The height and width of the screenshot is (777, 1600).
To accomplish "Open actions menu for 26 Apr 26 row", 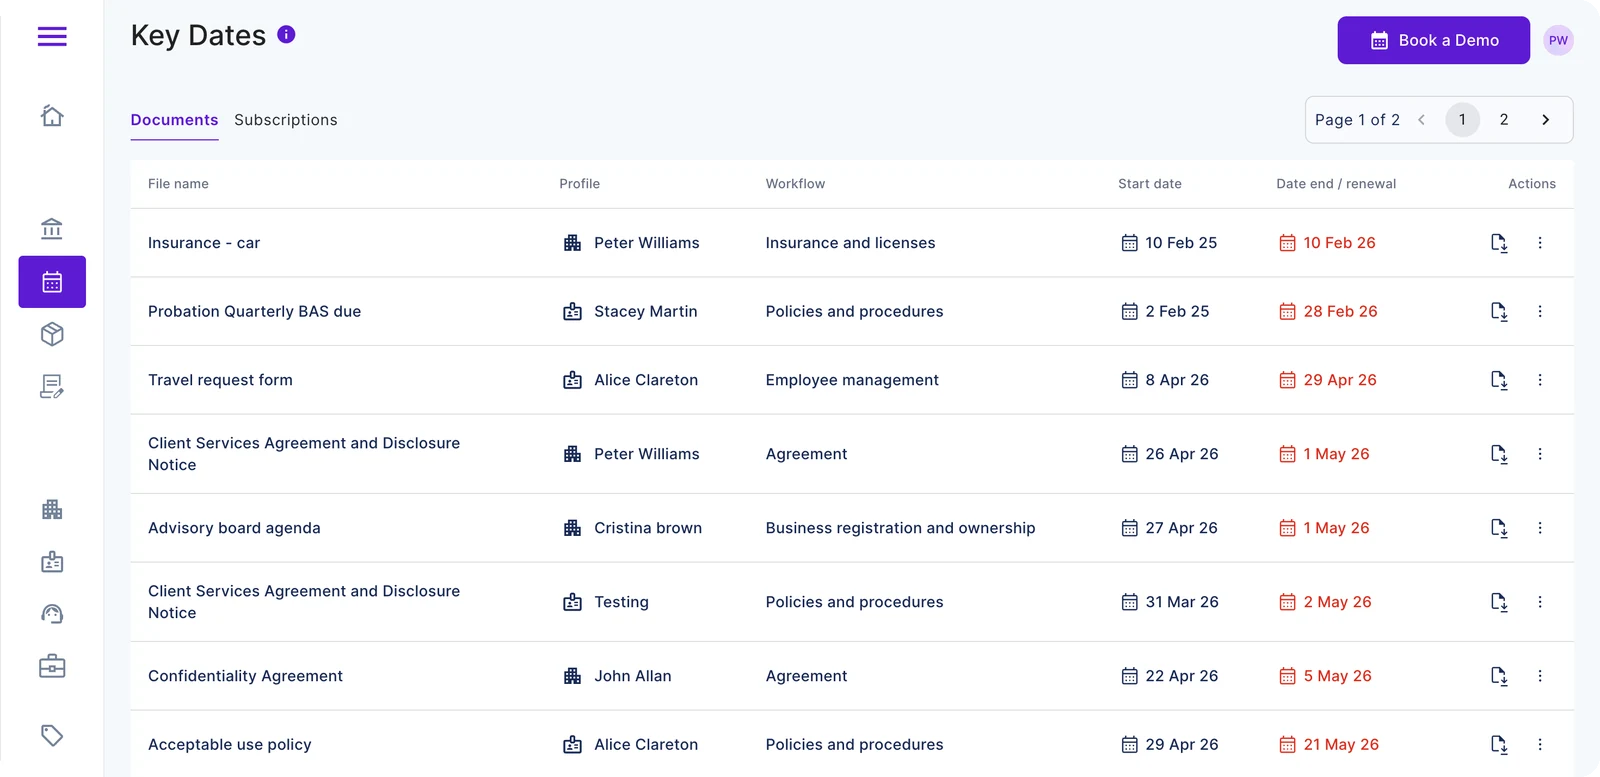I will pyautogui.click(x=1540, y=454).
